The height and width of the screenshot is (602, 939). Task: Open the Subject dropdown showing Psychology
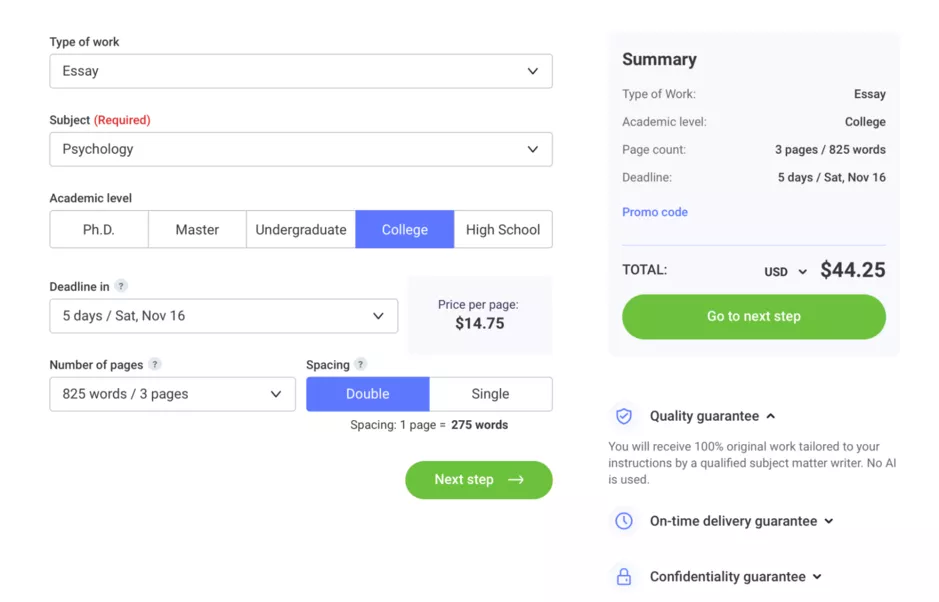301,149
